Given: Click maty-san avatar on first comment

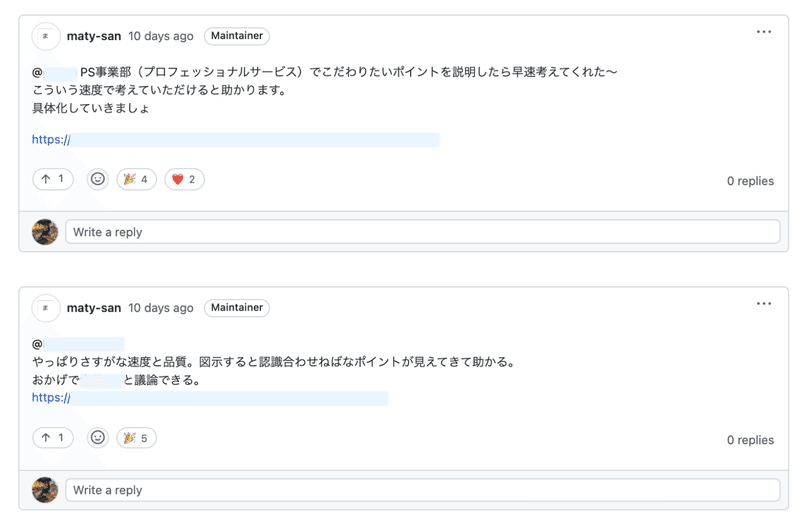Looking at the screenshot, I should [x=46, y=36].
